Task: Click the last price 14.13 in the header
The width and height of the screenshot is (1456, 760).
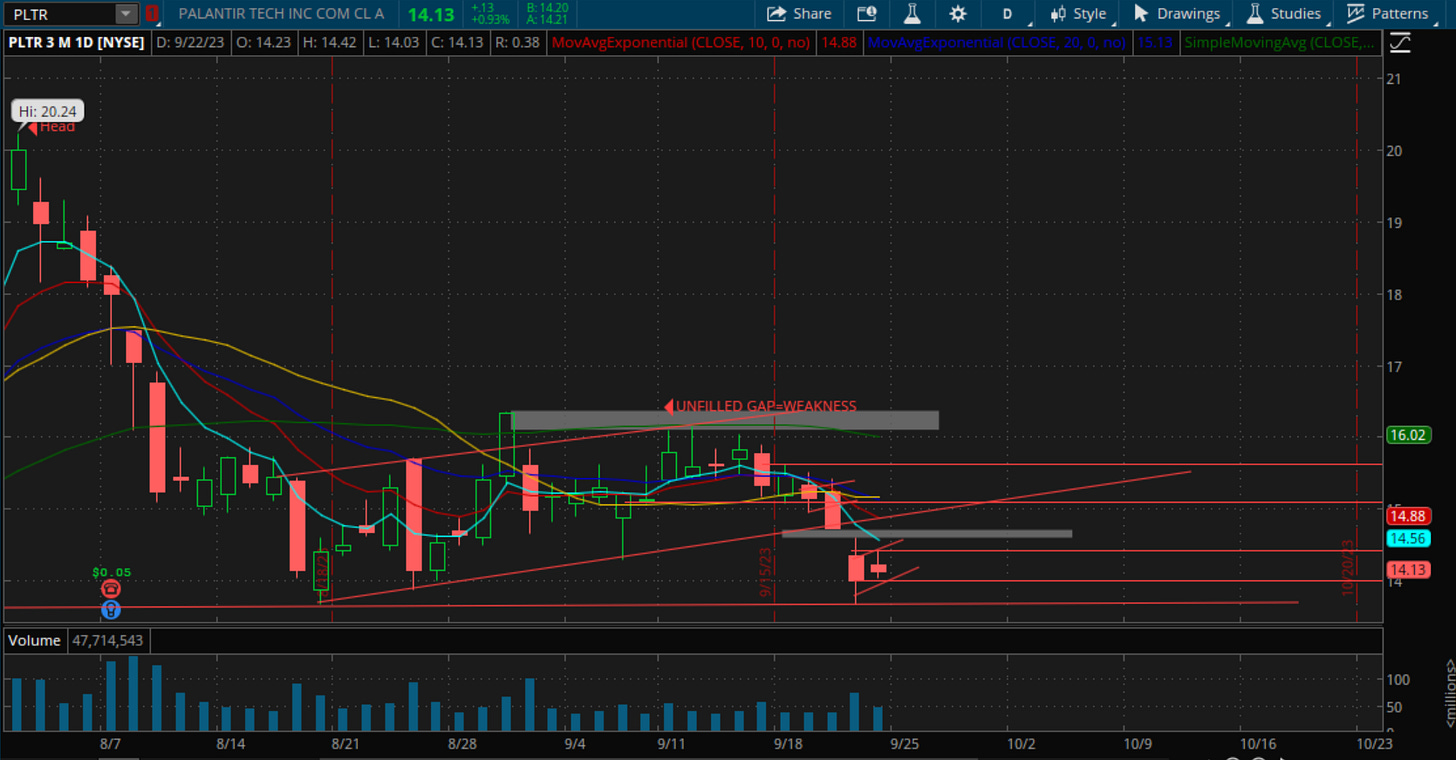Action: pyautogui.click(x=431, y=14)
